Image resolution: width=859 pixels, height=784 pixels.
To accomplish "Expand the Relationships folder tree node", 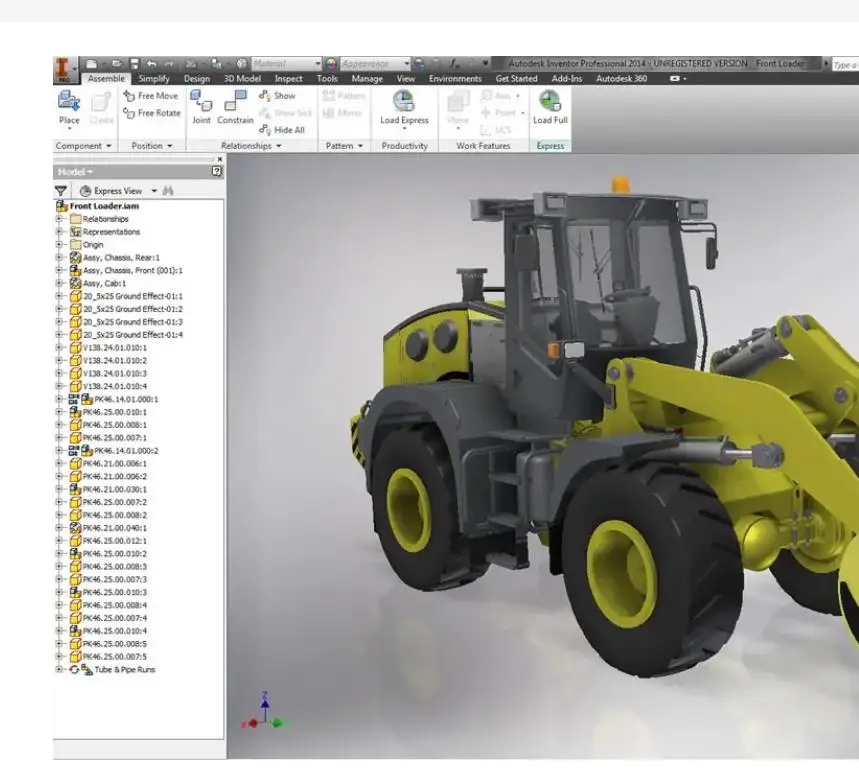I will coord(59,219).
